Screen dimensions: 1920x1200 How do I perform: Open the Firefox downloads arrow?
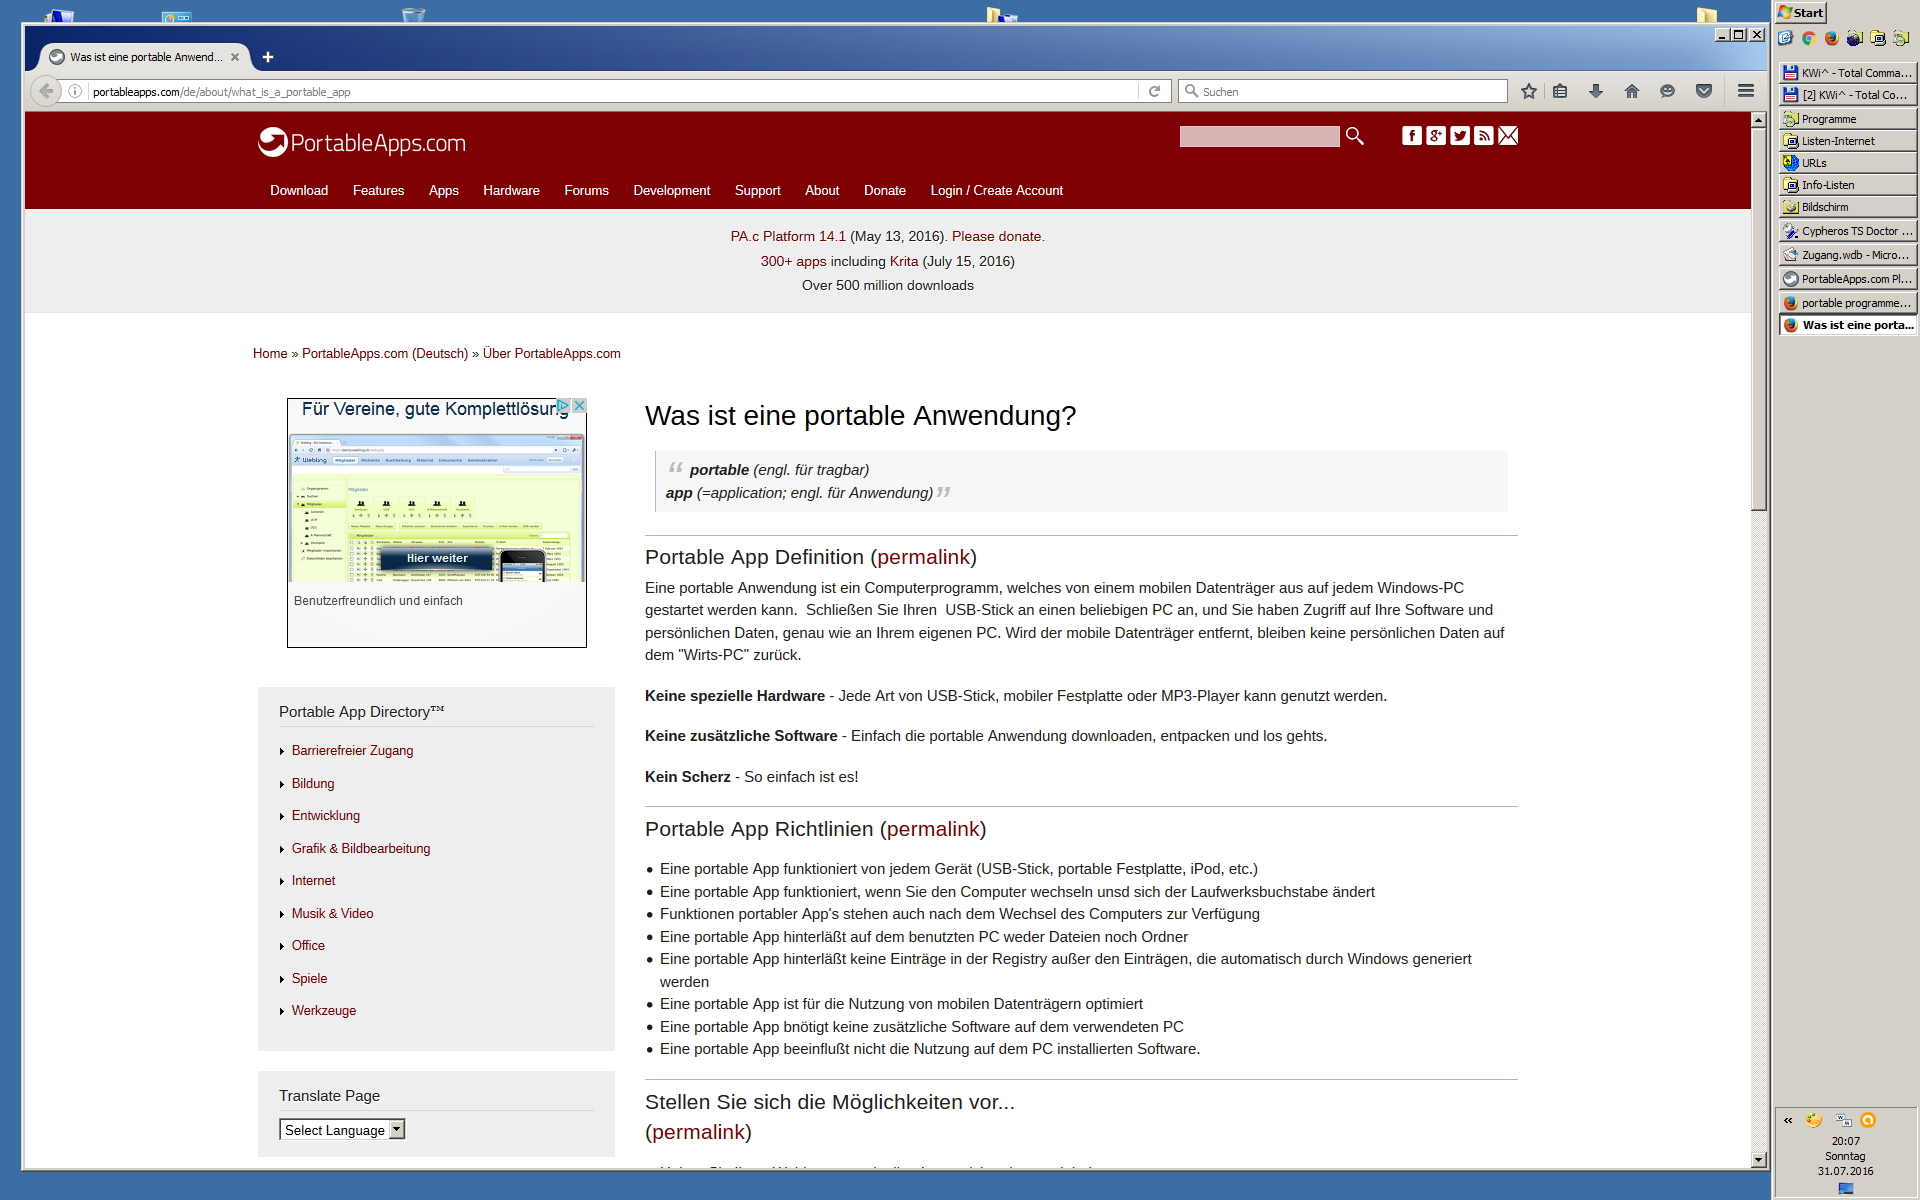click(x=1596, y=91)
